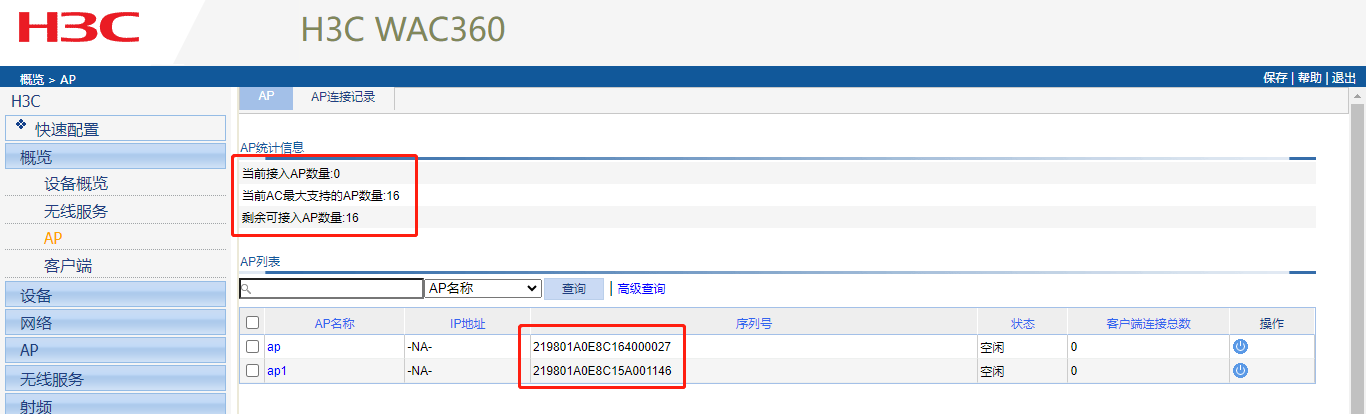This screenshot has height=414, width=1366.
Task: Switch to the AP tab
Action: point(266,97)
